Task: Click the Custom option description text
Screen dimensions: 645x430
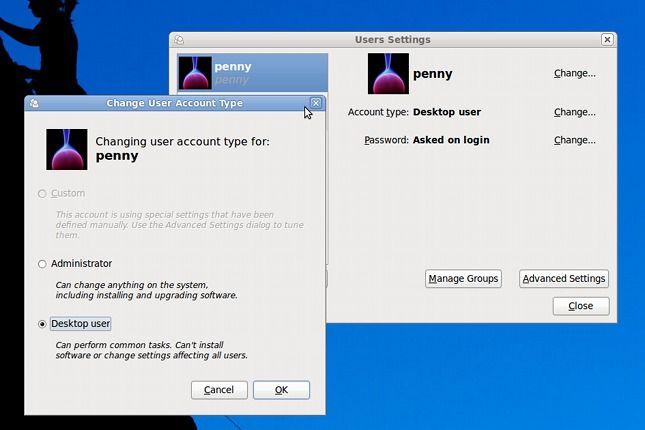Action: pyautogui.click(x=179, y=225)
